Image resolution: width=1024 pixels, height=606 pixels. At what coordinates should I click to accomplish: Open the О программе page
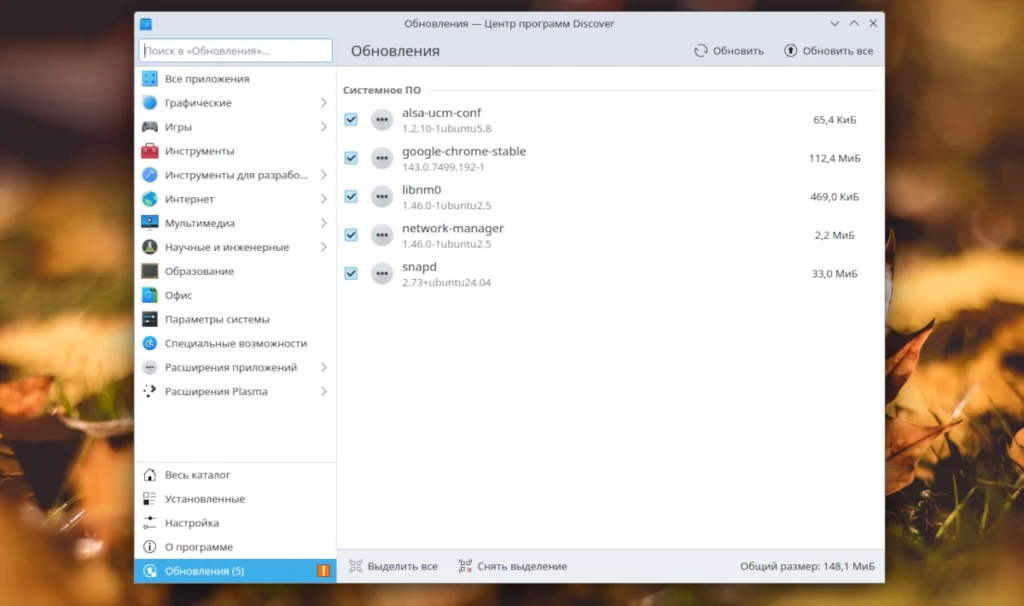[235, 547]
